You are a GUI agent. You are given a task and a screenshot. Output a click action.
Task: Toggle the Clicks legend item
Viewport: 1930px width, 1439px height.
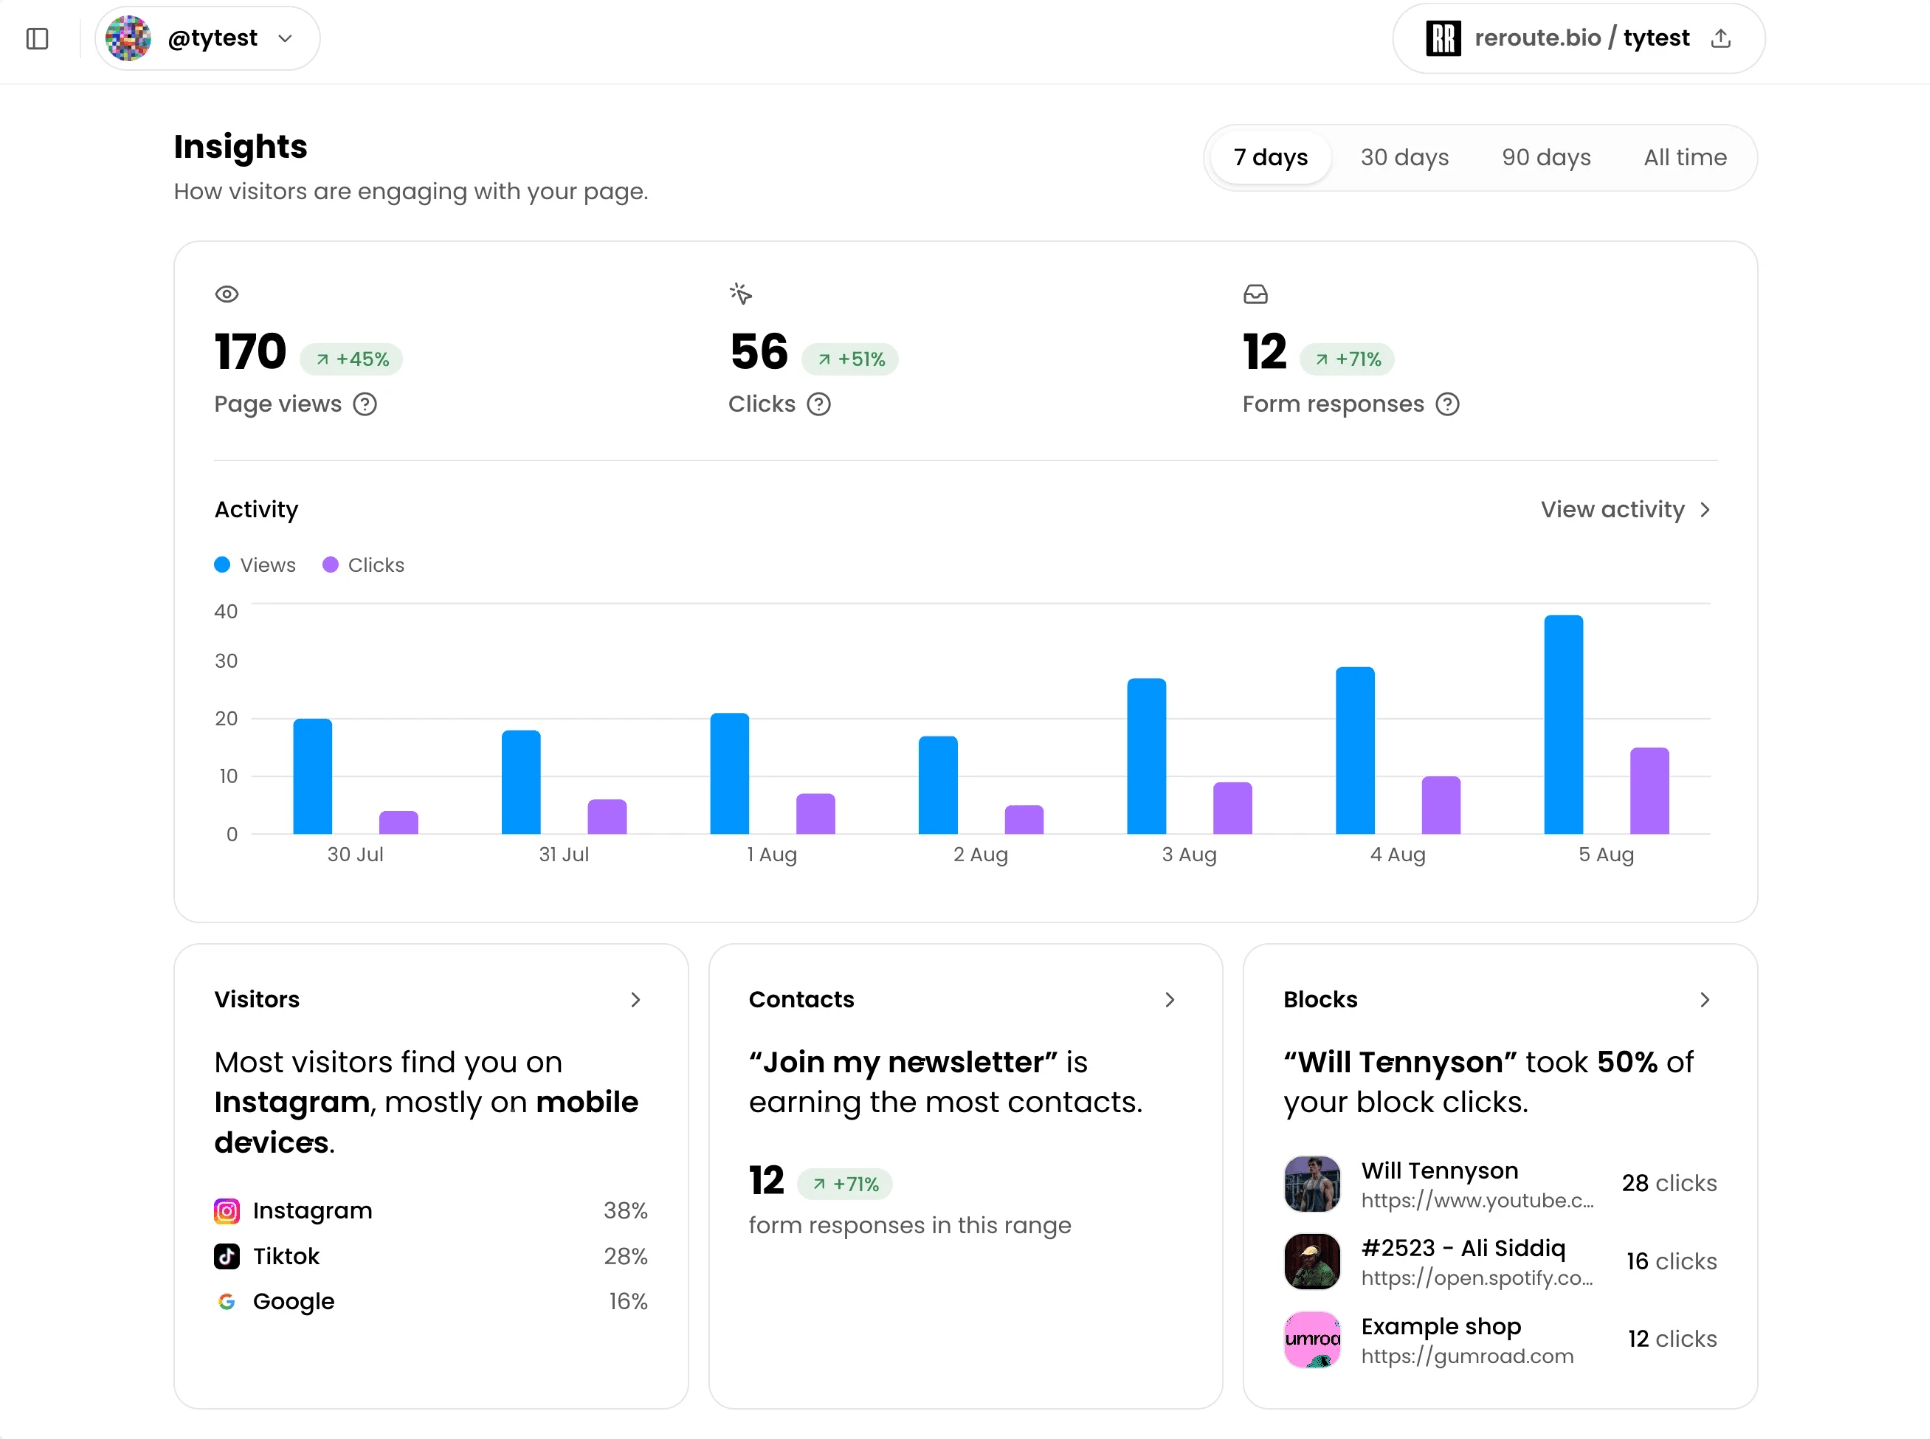tap(363, 565)
